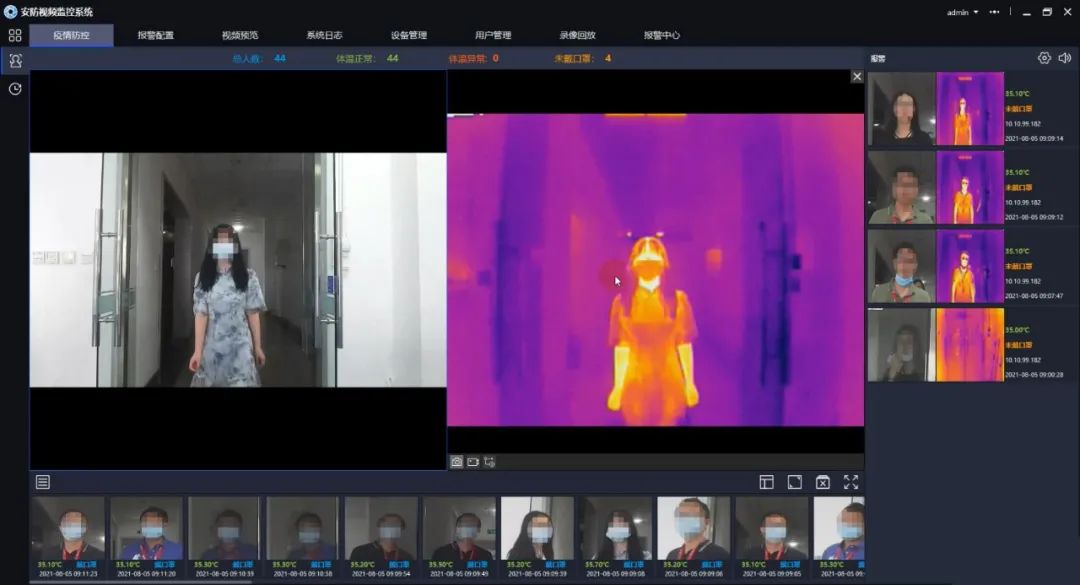Open capture thumbnail timestamped 09:10:38

pyautogui.click(x=302, y=537)
